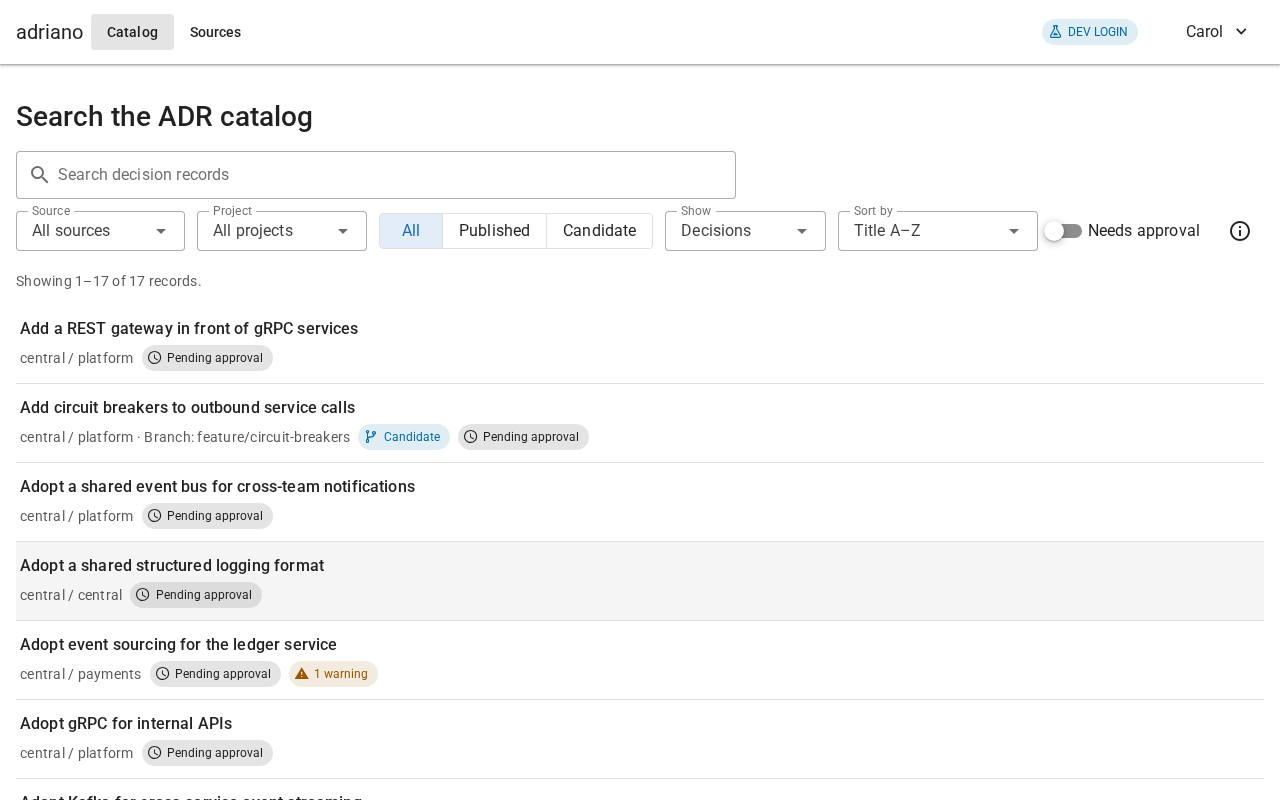
Task: Click clock icon on event sourcing record
Action: (163, 674)
